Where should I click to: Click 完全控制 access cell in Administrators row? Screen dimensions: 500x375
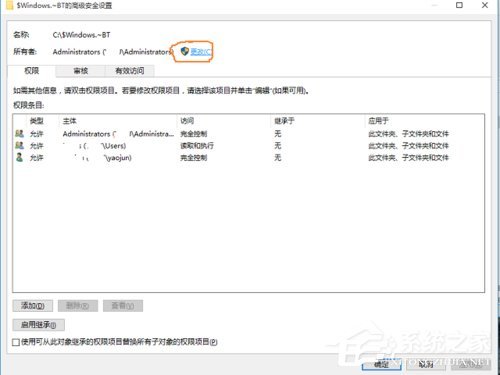[194, 134]
